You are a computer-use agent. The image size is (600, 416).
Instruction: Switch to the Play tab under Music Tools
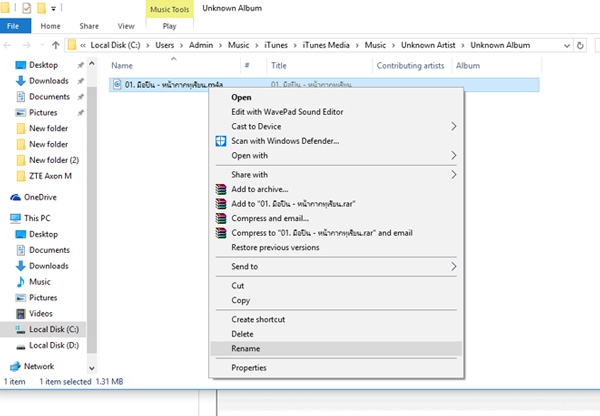click(170, 26)
